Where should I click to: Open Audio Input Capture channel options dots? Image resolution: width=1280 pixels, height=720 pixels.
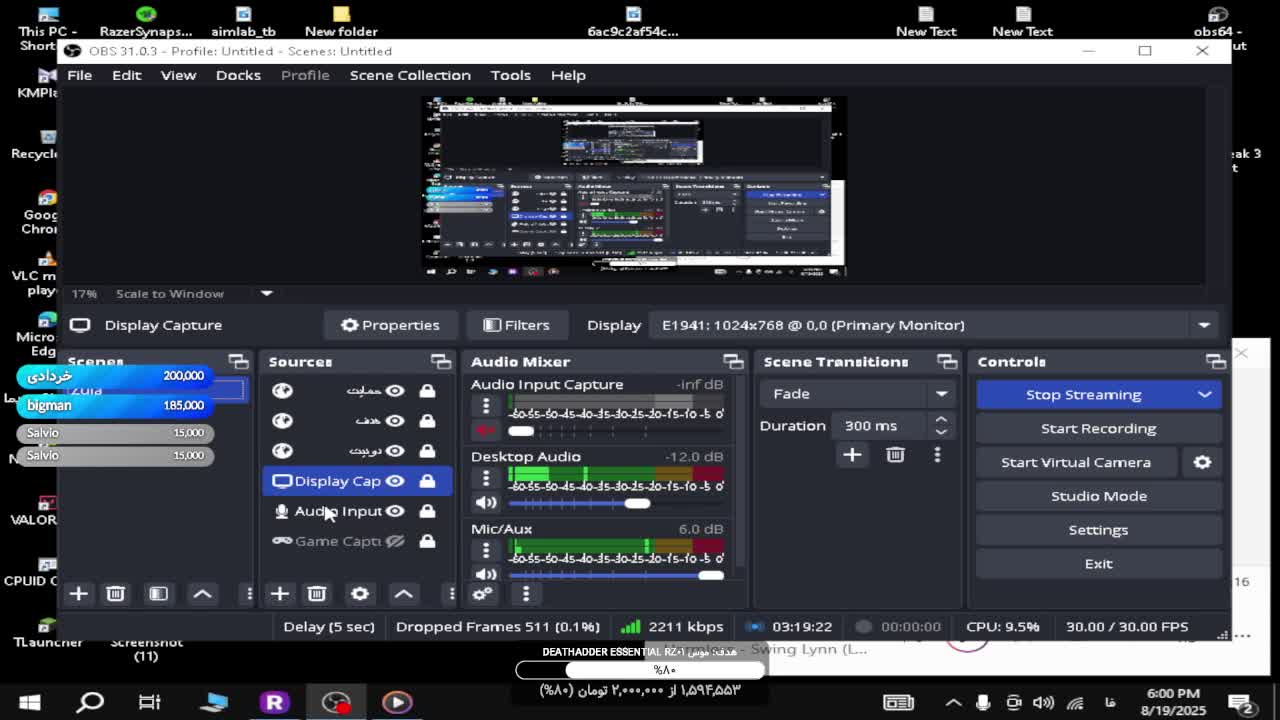point(486,404)
